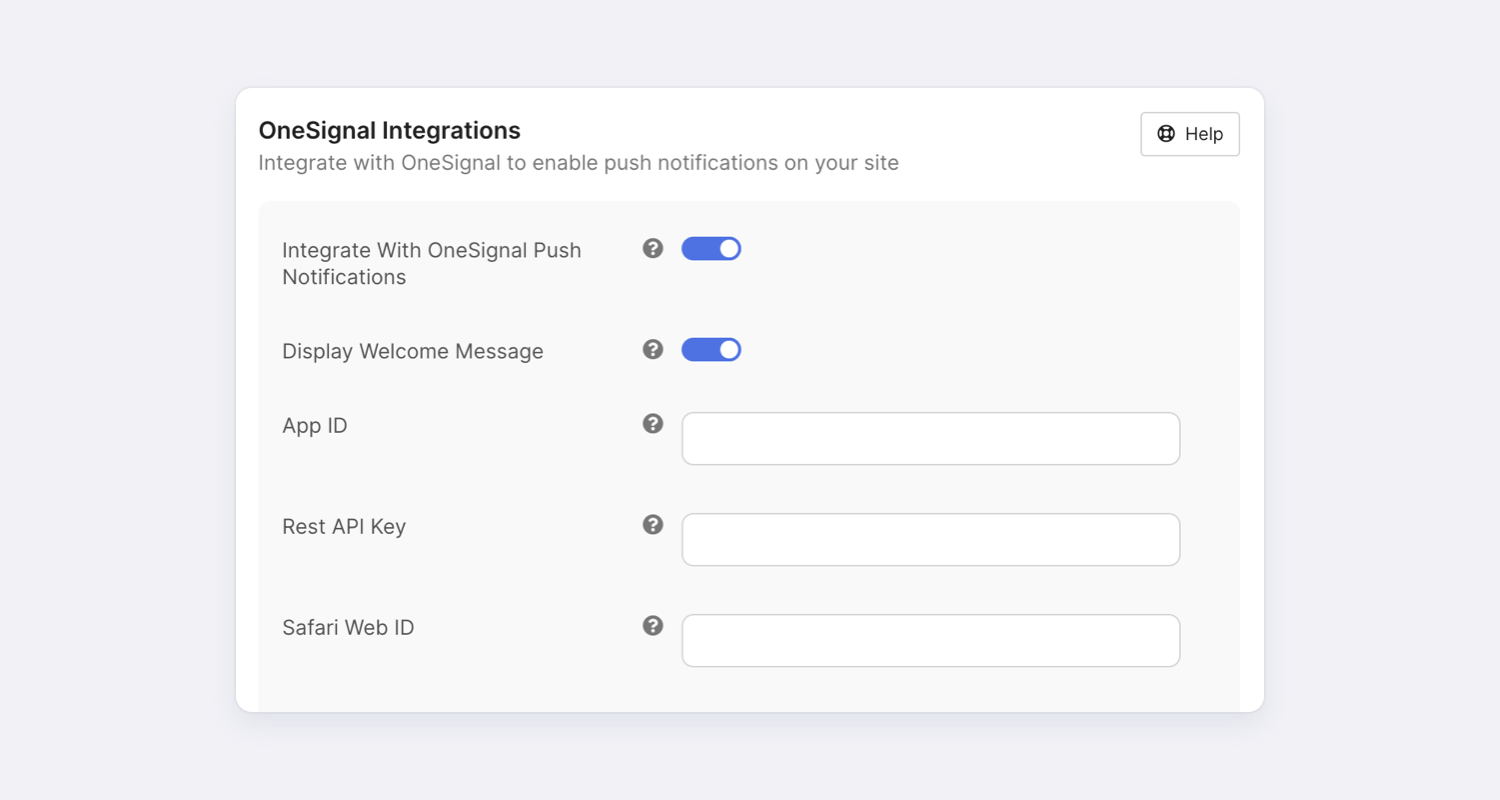Click the "OneSignal Integrations" heading
Screen dimensions: 1500x800
(x=389, y=131)
